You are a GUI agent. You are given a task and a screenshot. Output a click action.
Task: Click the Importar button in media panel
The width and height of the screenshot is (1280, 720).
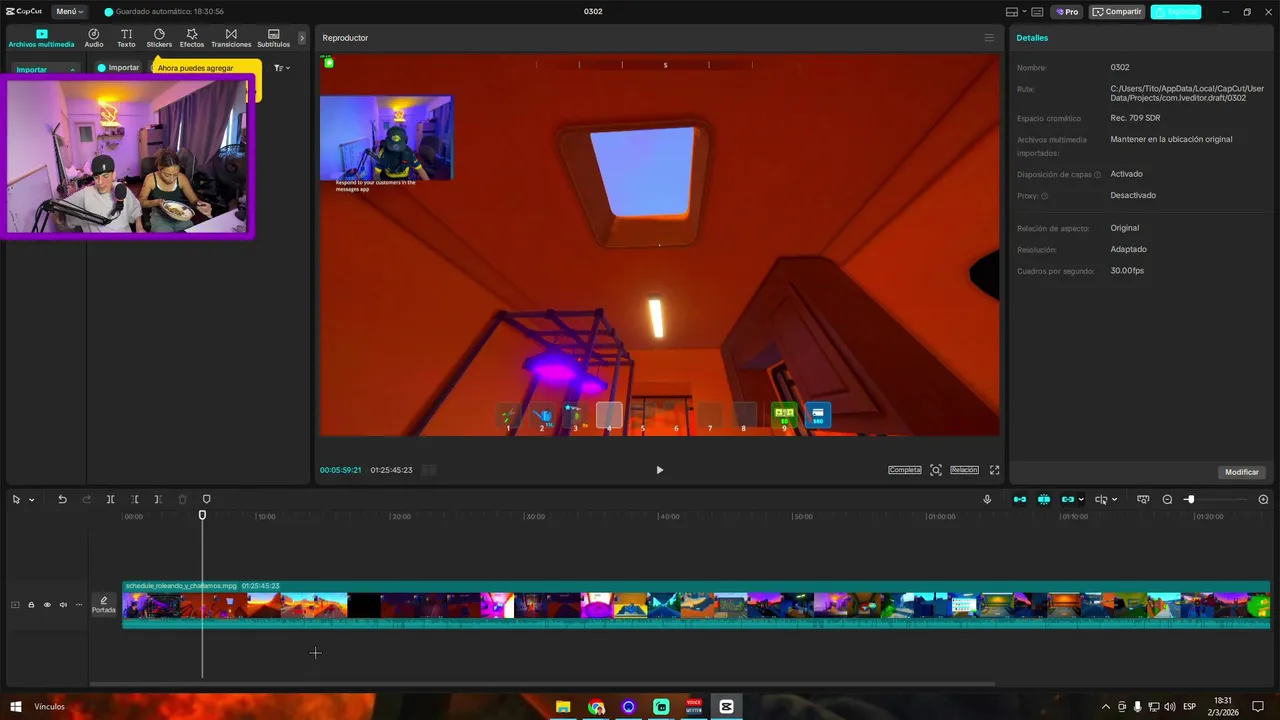click(x=118, y=68)
